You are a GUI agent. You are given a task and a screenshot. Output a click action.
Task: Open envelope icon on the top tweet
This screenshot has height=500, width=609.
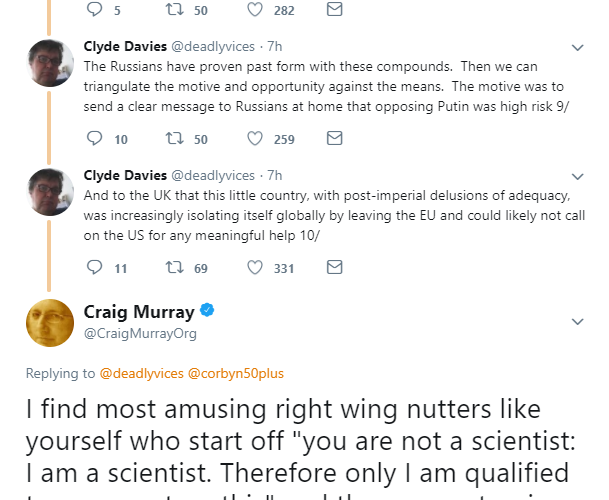(335, 10)
